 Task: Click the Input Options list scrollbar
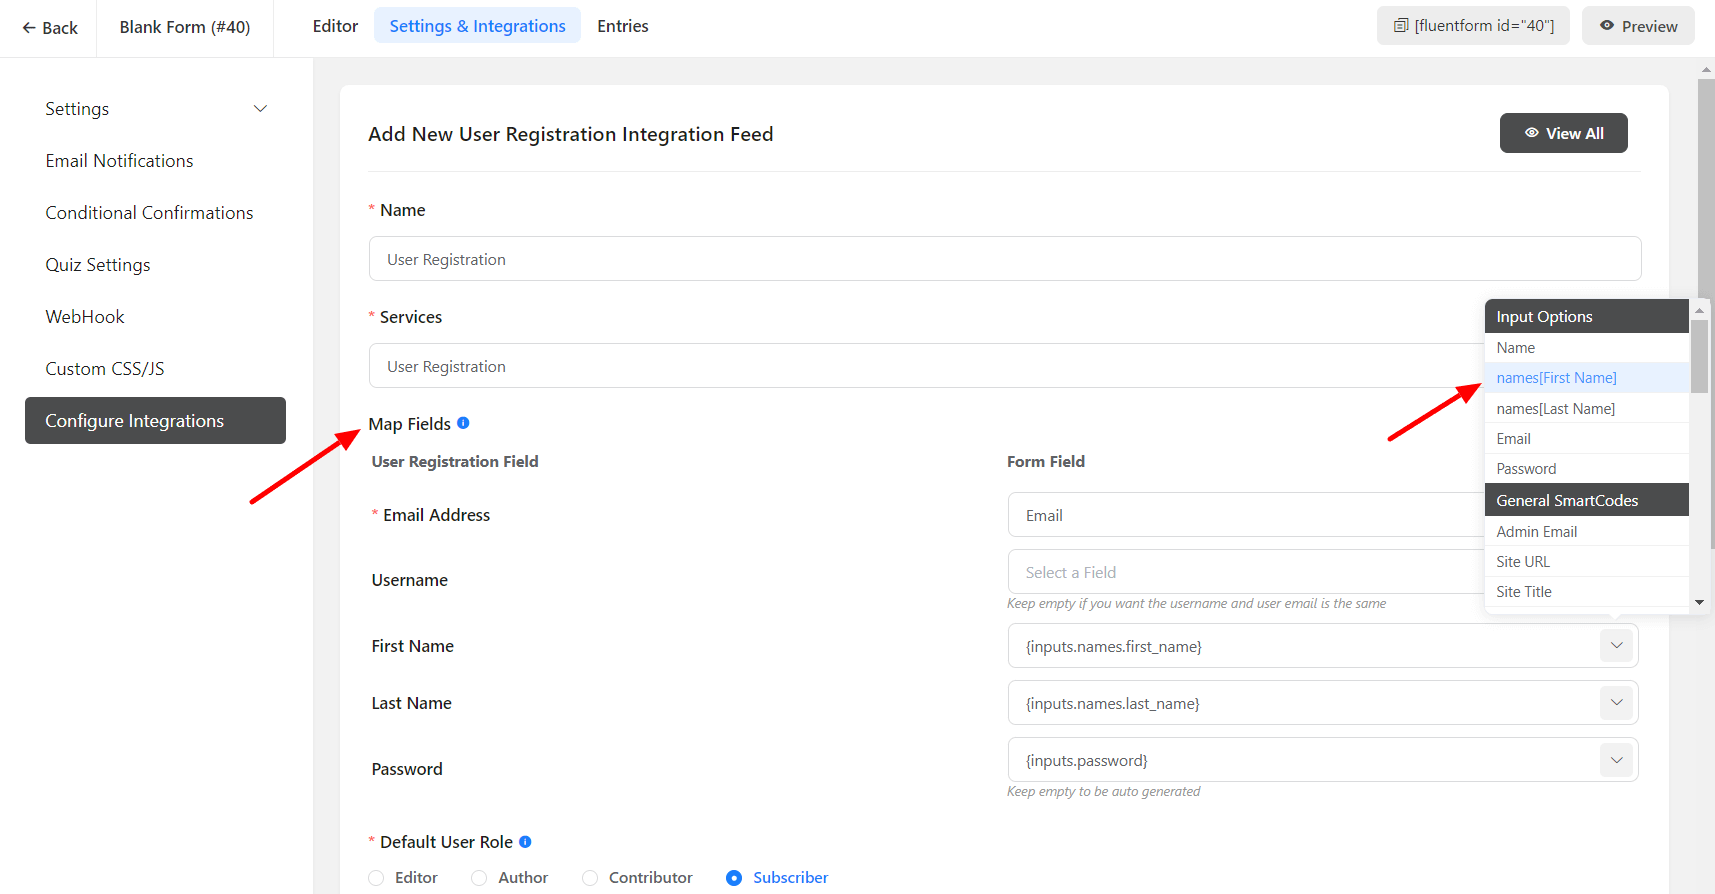click(1698, 357)
